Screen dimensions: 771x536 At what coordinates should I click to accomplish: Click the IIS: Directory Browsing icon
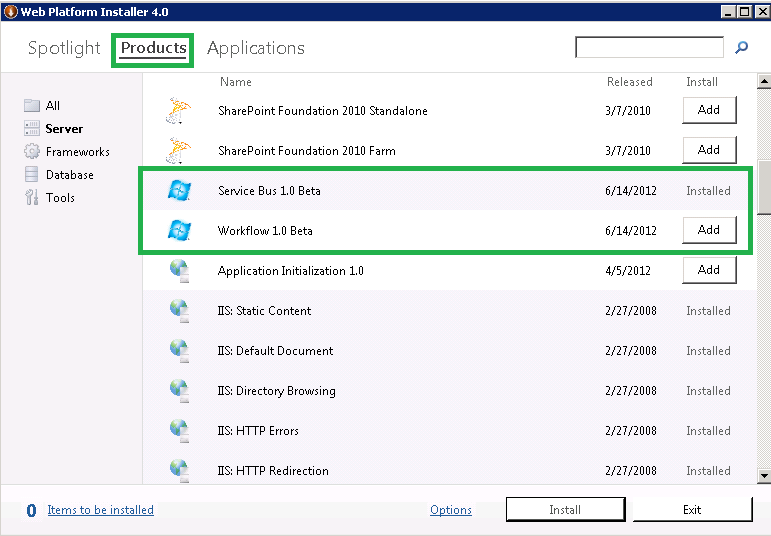(x=179, y=391)
